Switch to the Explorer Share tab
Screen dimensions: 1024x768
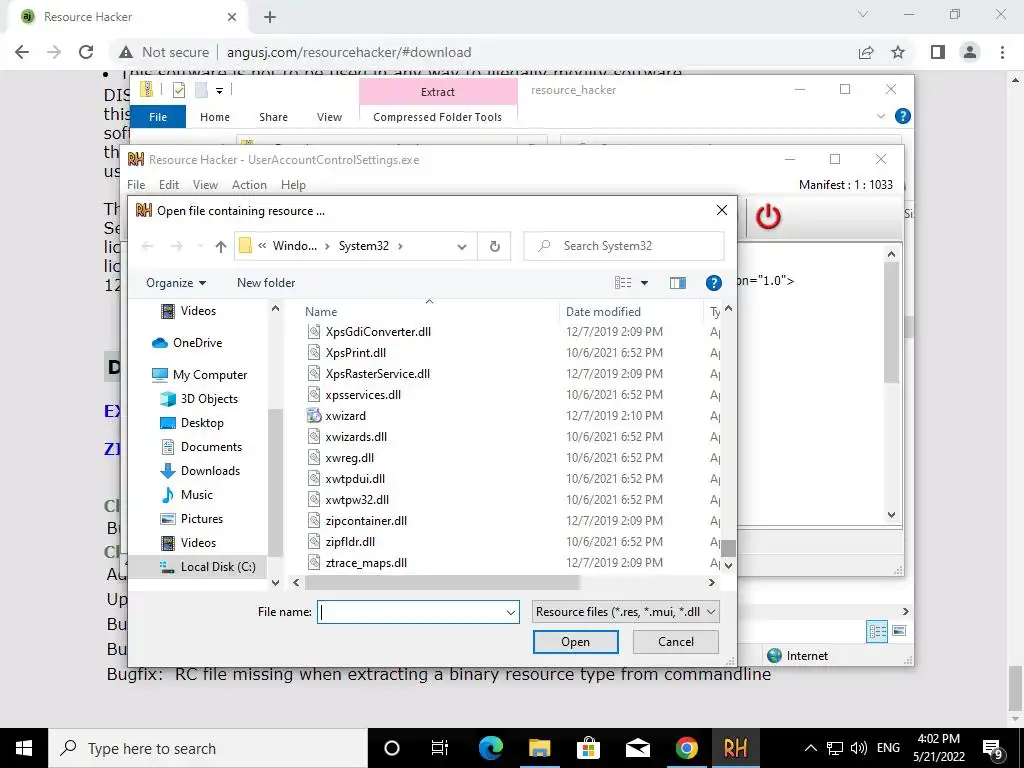click(x=273, y=117)
